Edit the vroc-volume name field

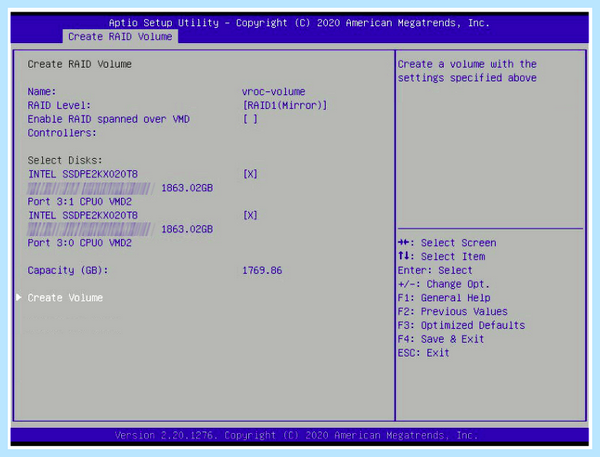[x=274, y=92]
